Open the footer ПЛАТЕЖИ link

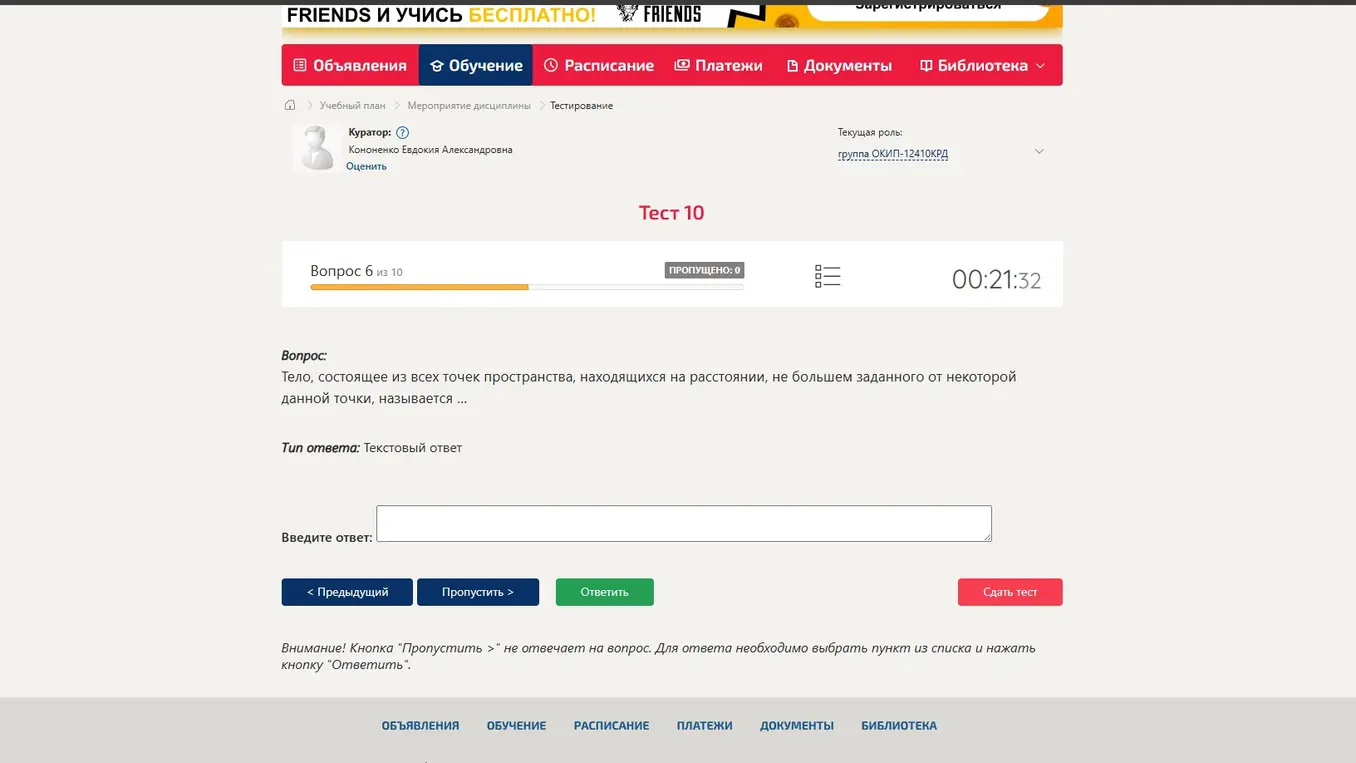(704, 726)
